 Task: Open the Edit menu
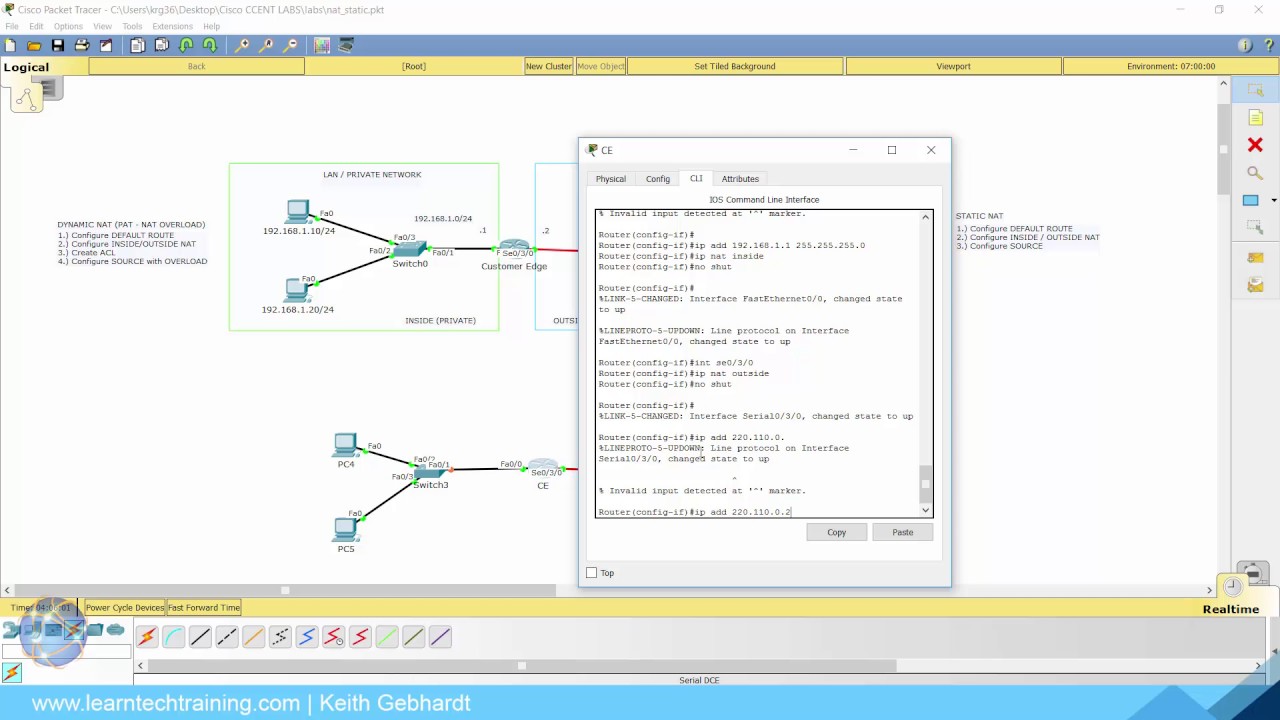(x=36, y=26)
